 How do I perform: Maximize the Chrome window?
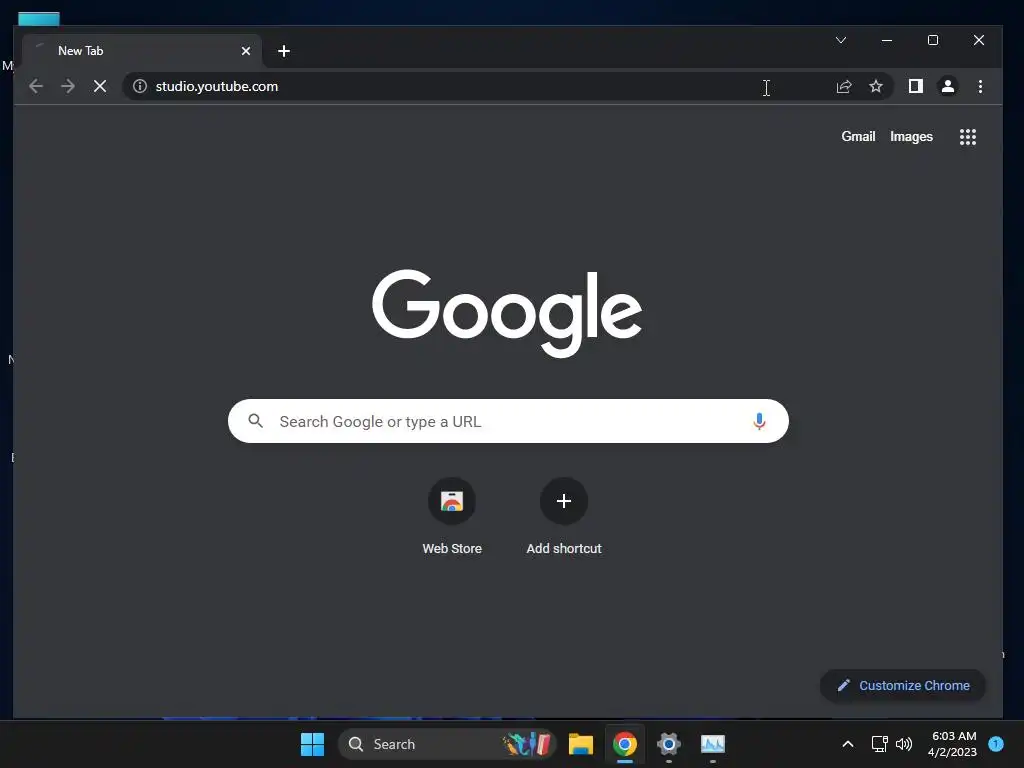(x=933, y=40)
